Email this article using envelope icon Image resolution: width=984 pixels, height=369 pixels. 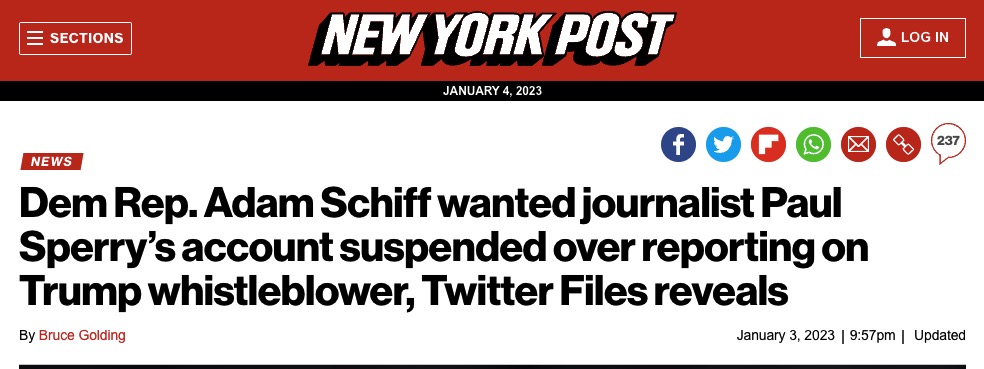[858, 144]
